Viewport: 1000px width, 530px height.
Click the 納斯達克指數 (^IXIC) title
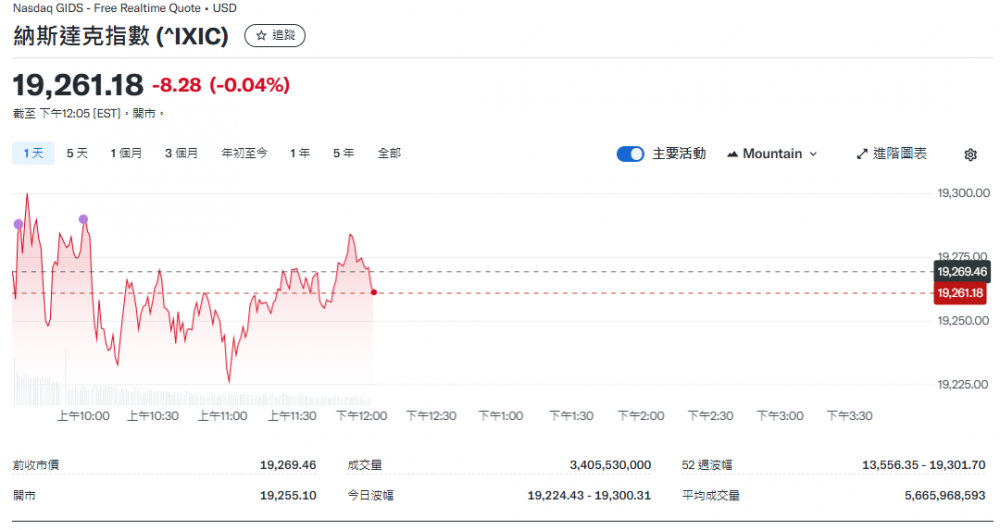(x=122, y=36)
